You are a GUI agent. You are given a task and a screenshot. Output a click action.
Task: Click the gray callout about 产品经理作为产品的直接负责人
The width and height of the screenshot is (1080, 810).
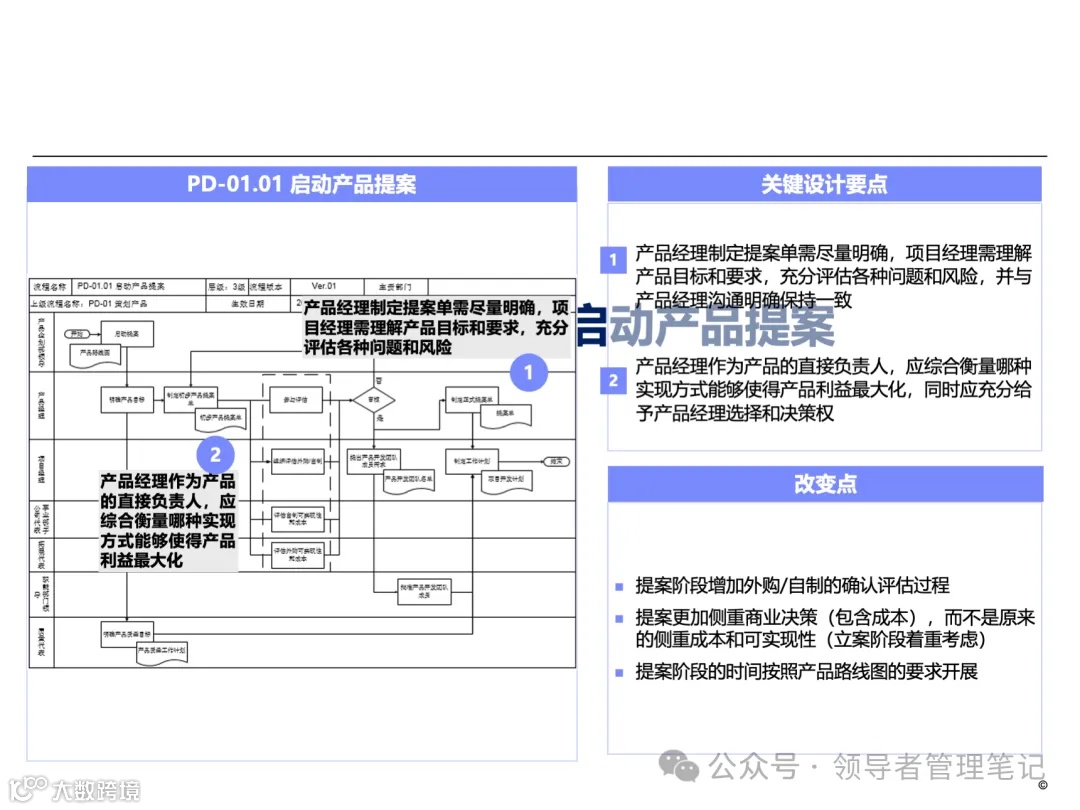coord(167,520)
